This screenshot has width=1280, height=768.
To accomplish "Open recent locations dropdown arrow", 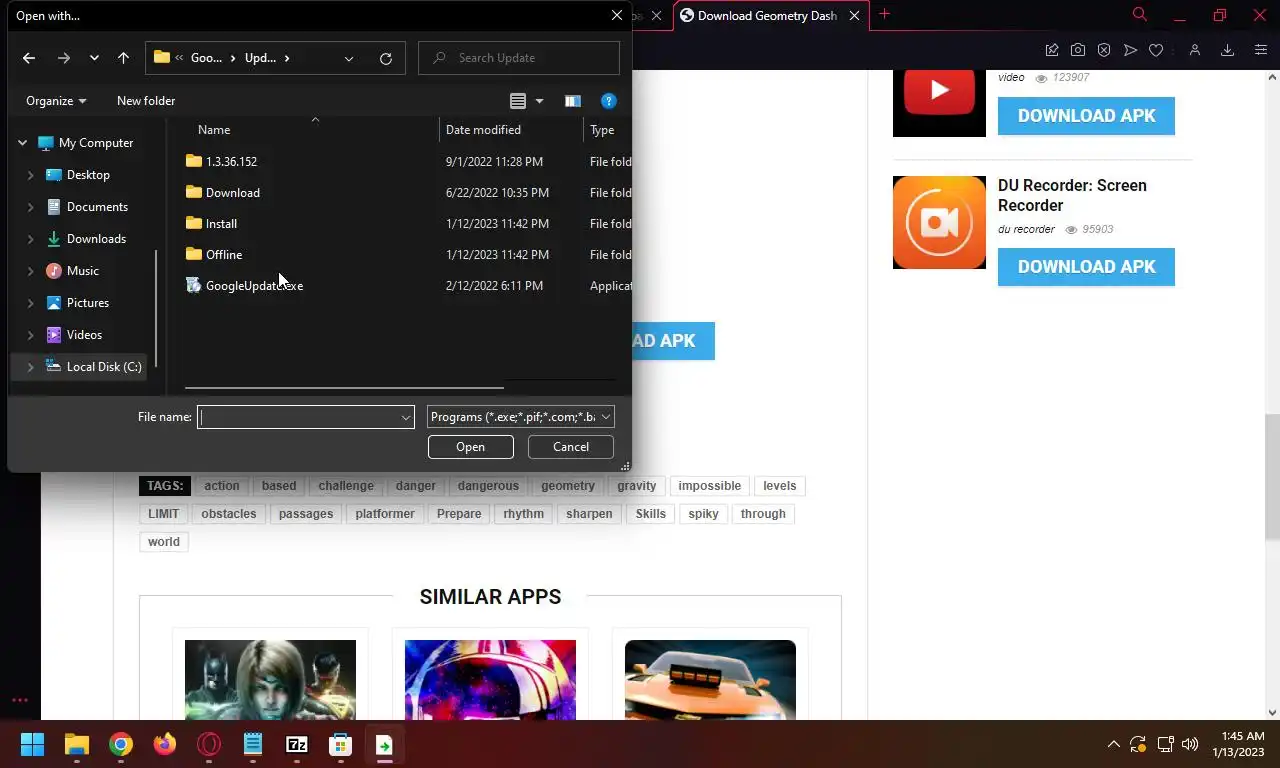I will tap(94, 58).
